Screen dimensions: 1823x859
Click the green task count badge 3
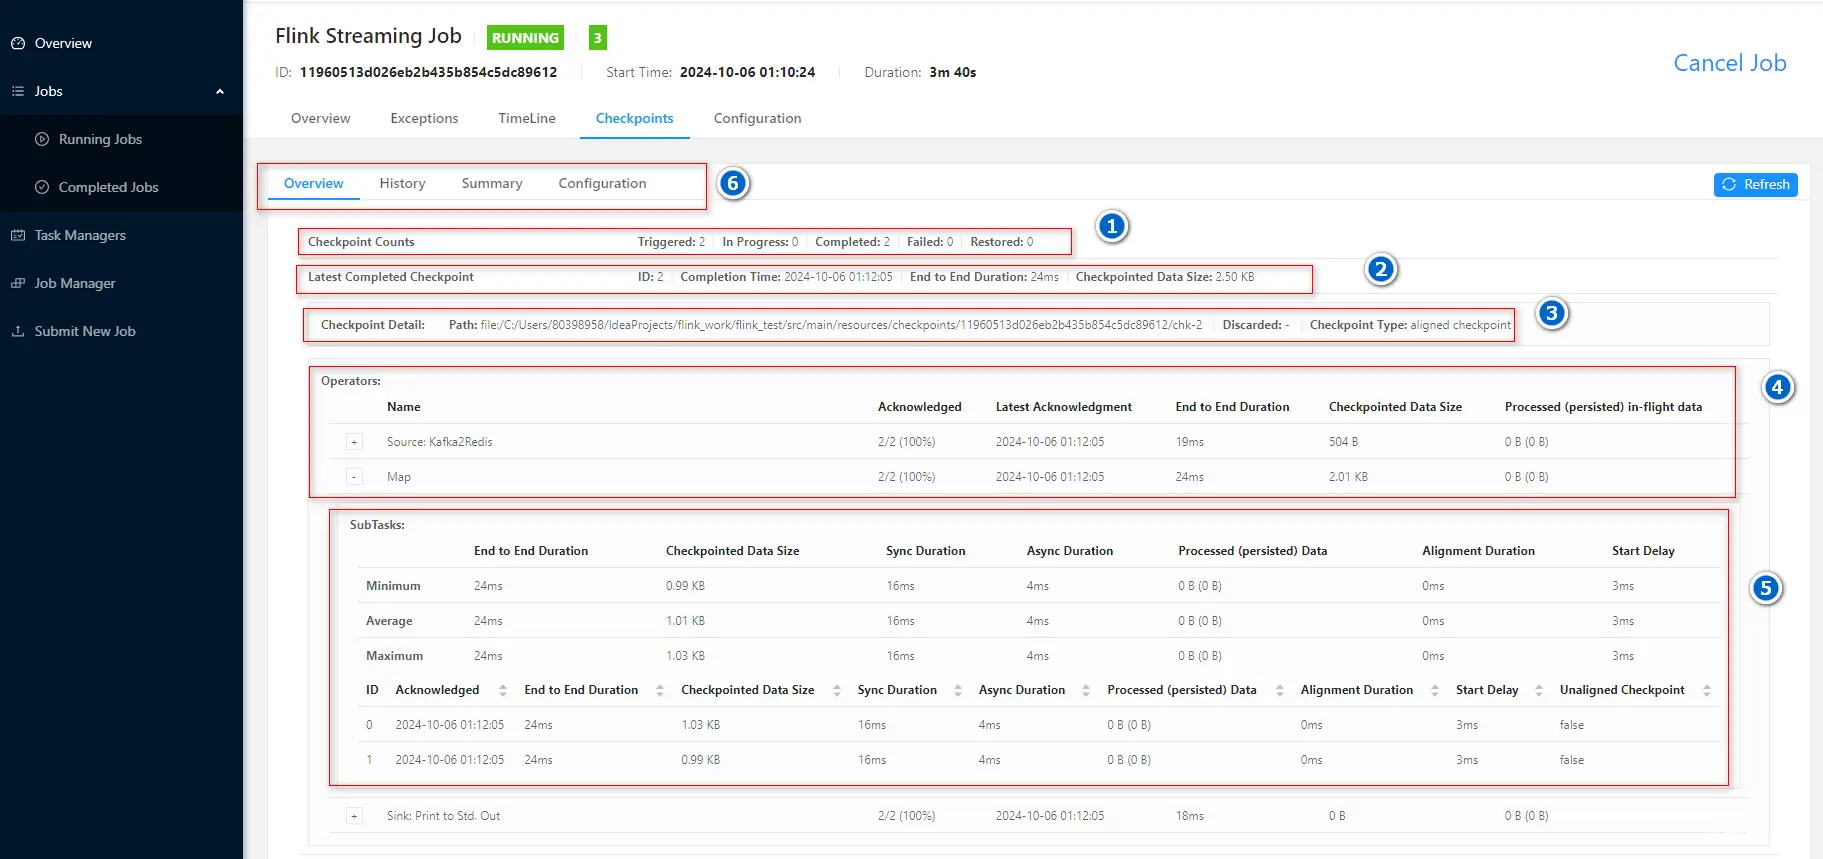click(598, 38)
